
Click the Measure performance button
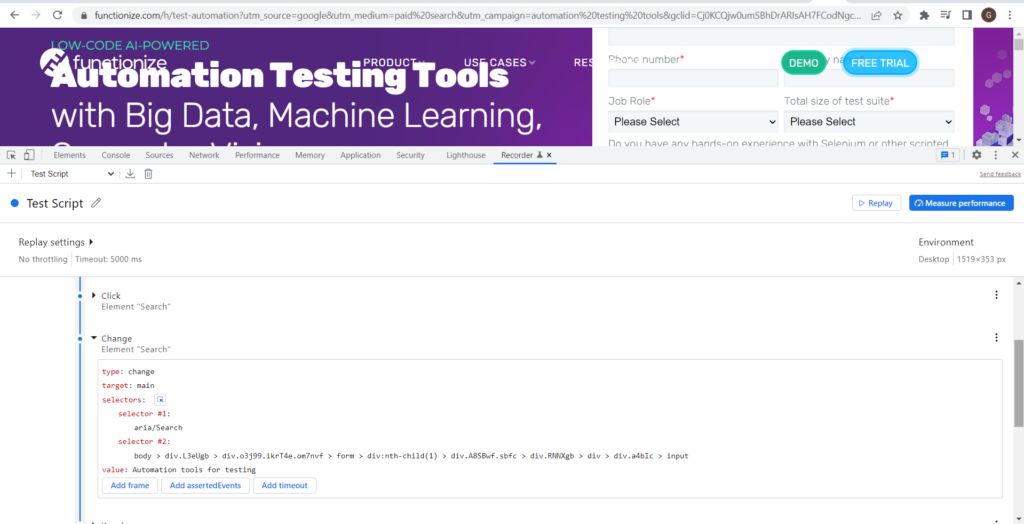point(961,203)
